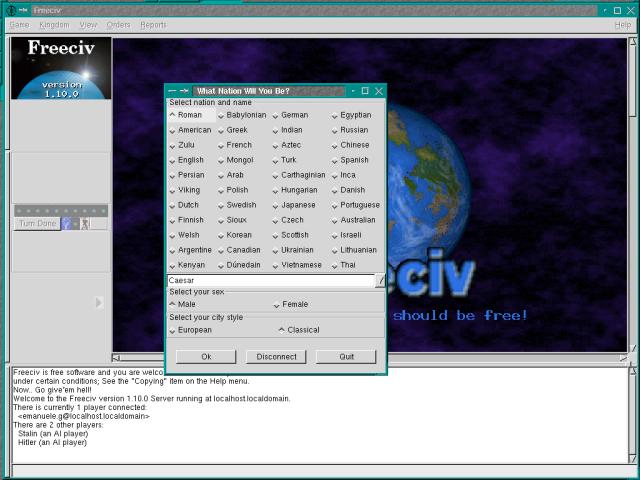
Task: Choose the Dúnedain nation
Action: coord(240,265)
